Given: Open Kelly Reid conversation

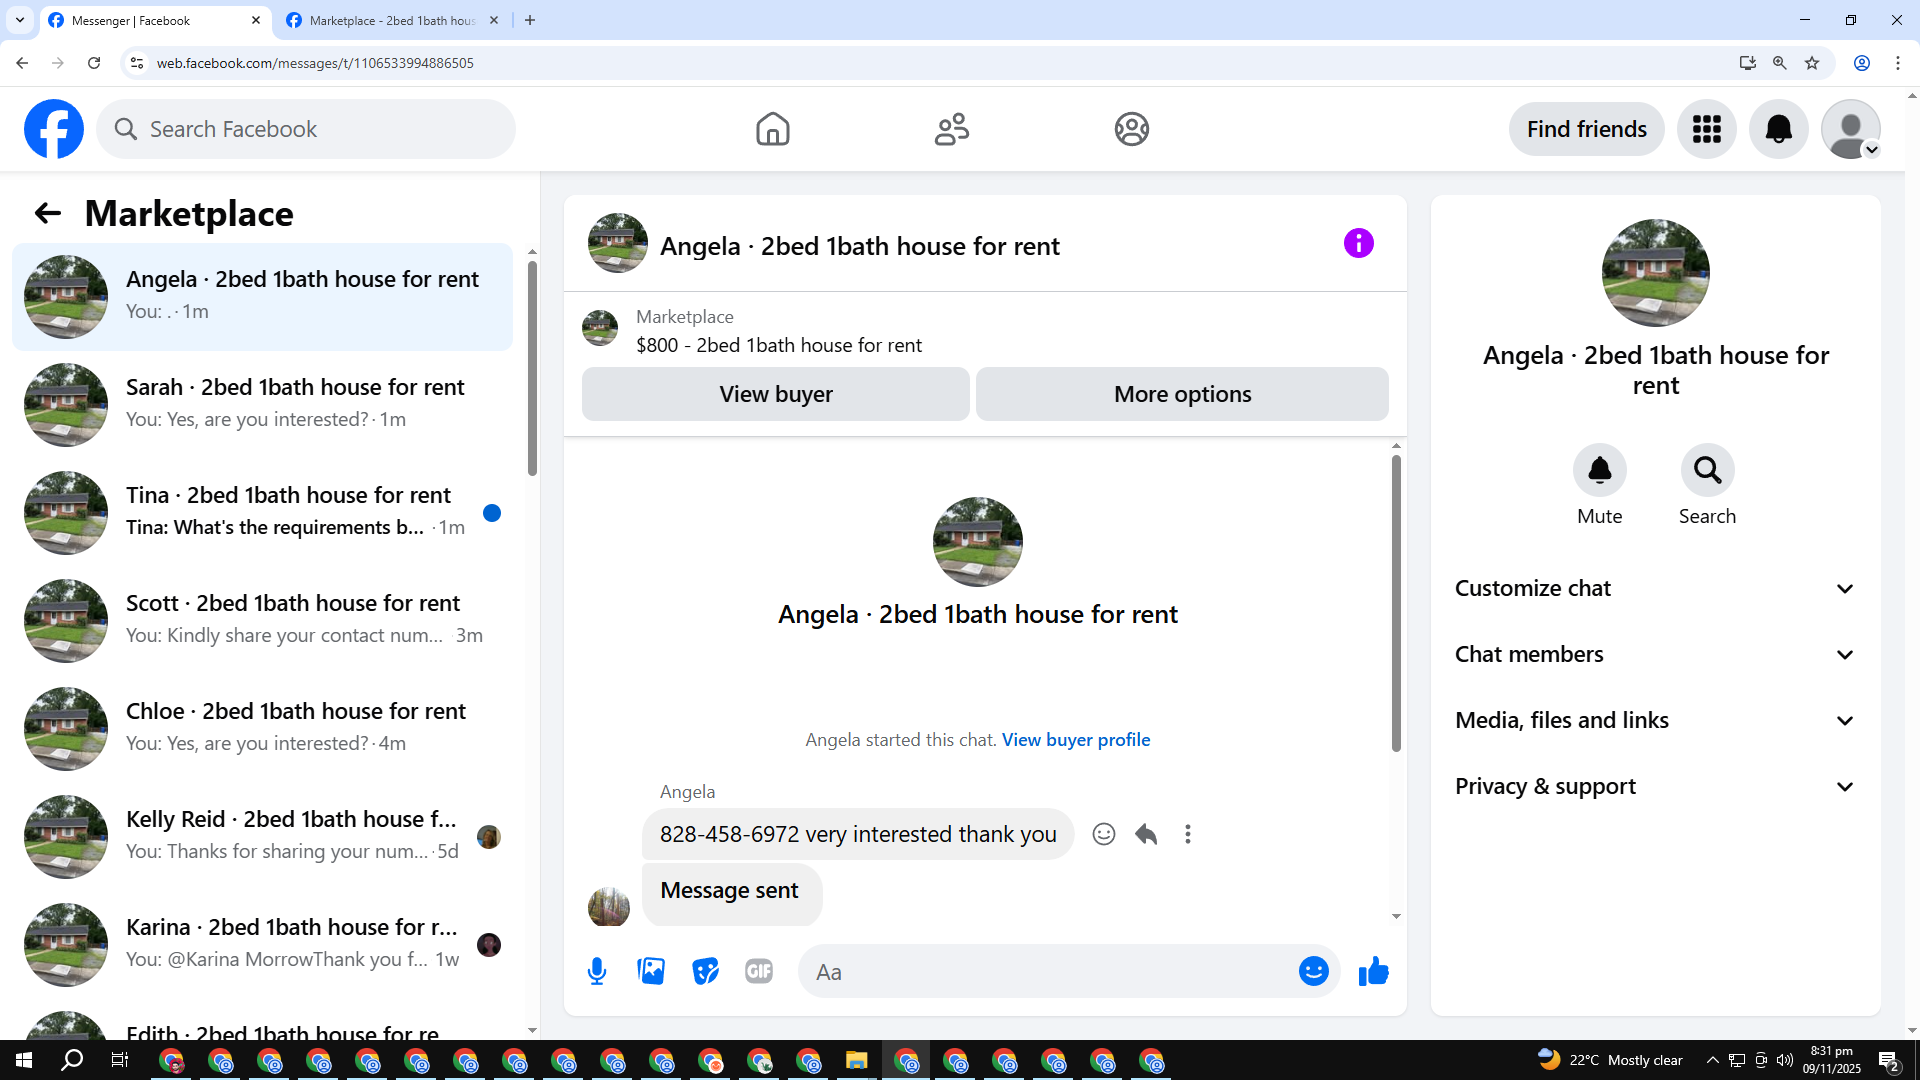Looking at the screenshot, I should click(x=262, y=837).
